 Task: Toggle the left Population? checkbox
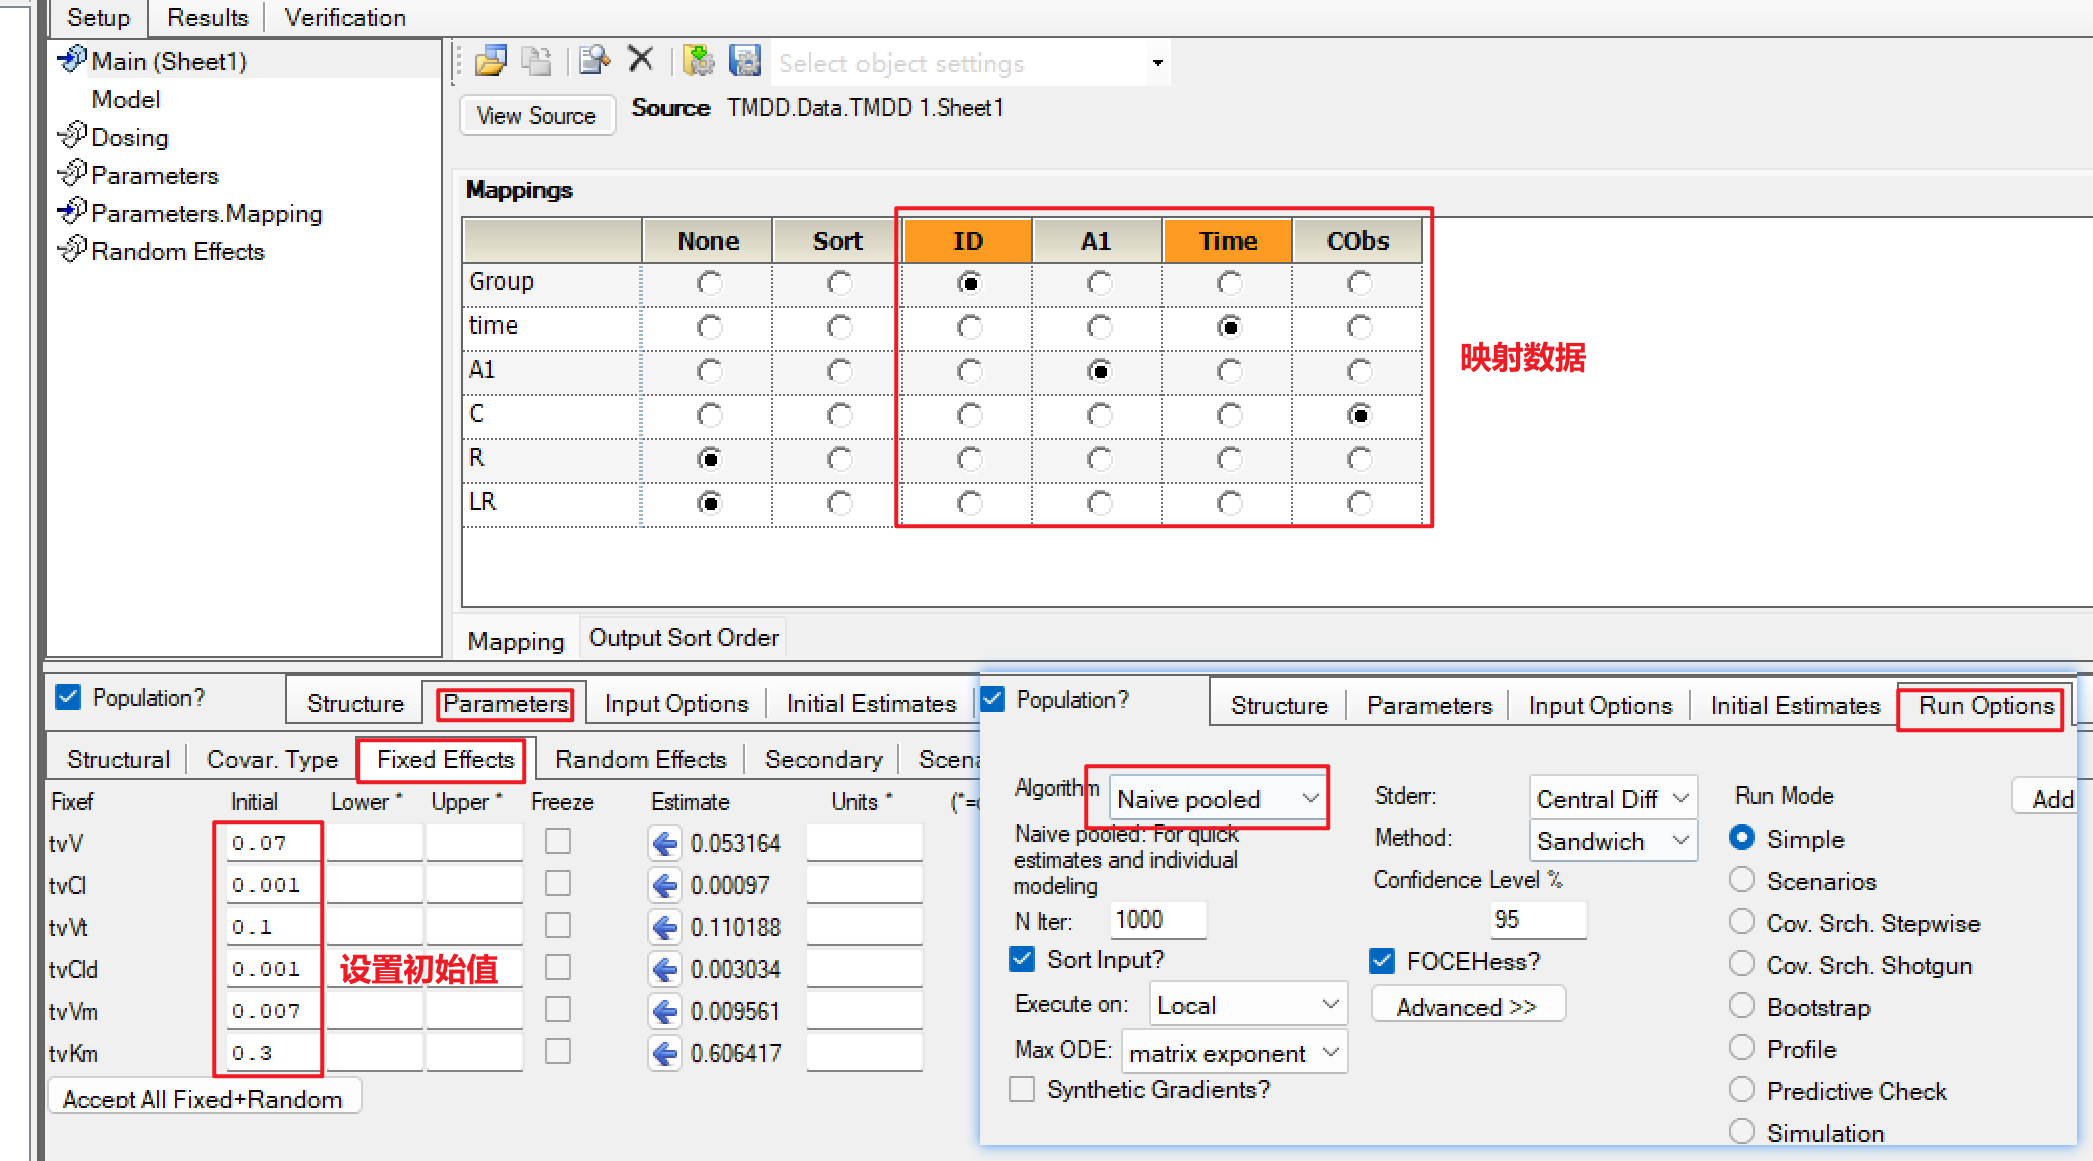(x=68, y=697)
